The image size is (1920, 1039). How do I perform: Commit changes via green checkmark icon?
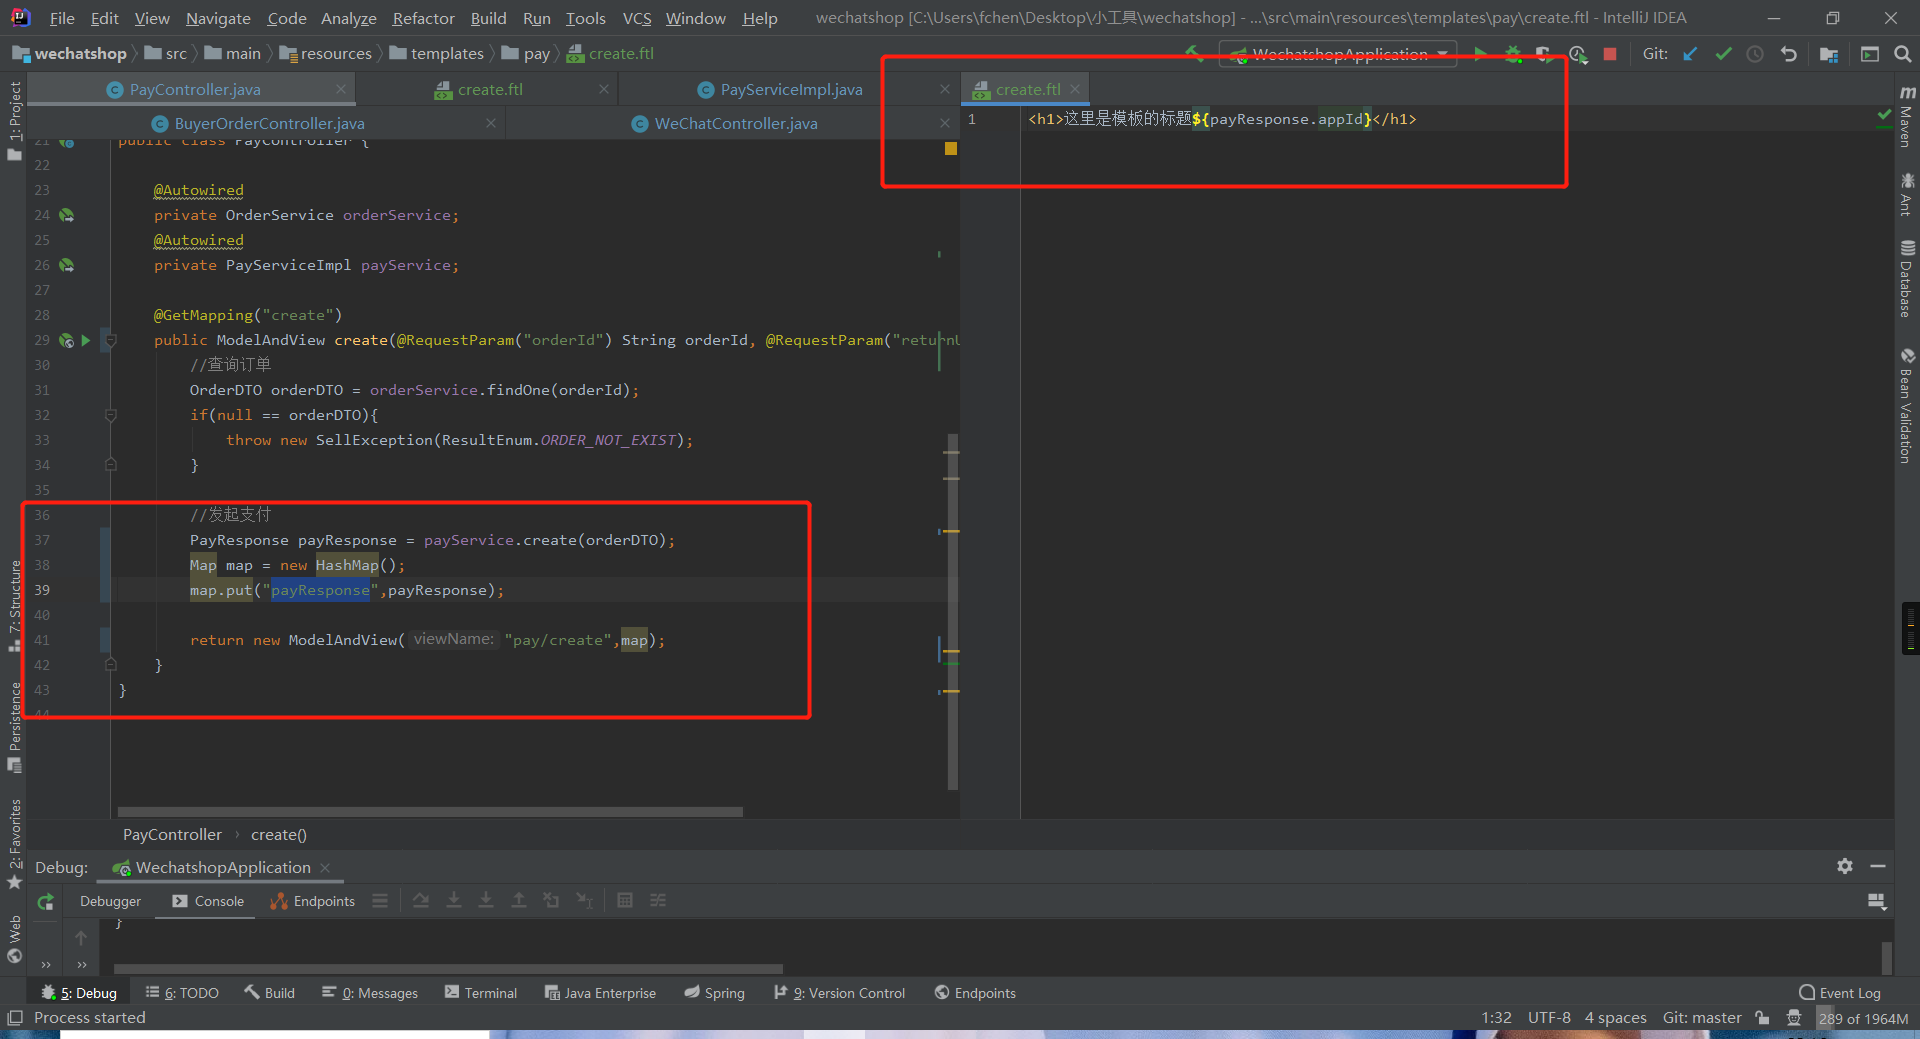click(1722, 54)
